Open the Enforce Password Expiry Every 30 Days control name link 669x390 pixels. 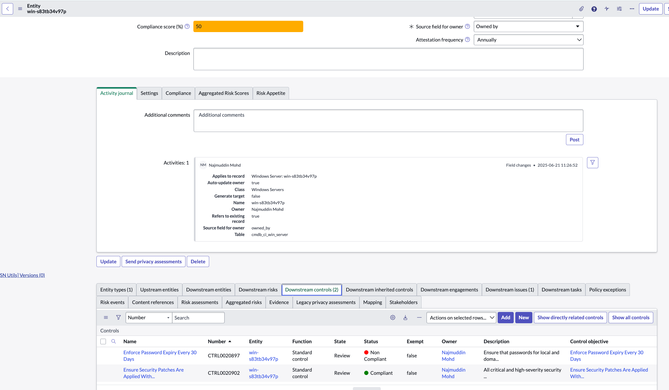point(160,355)
